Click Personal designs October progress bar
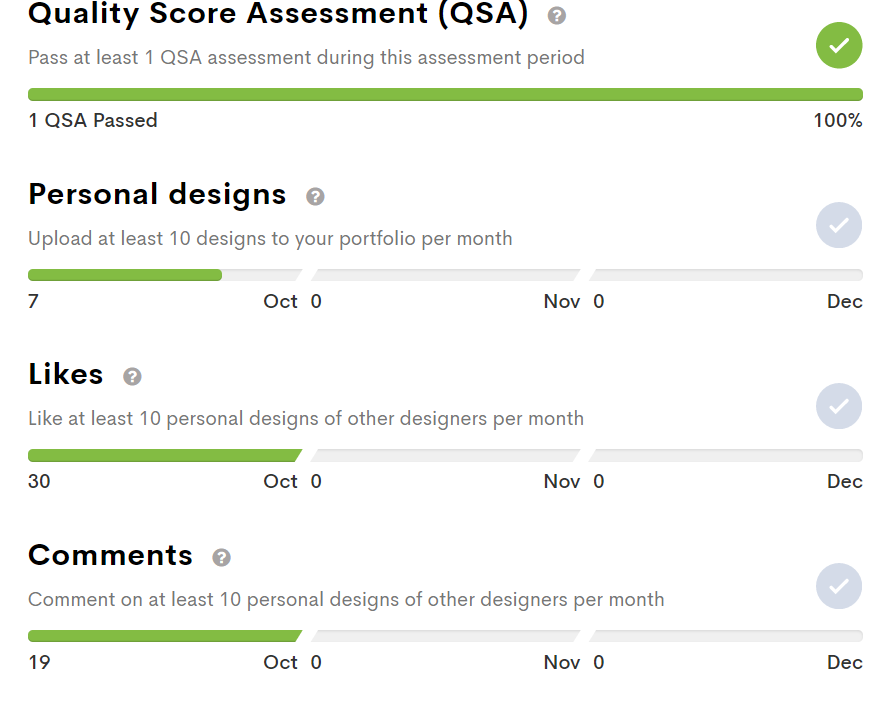 165,275
